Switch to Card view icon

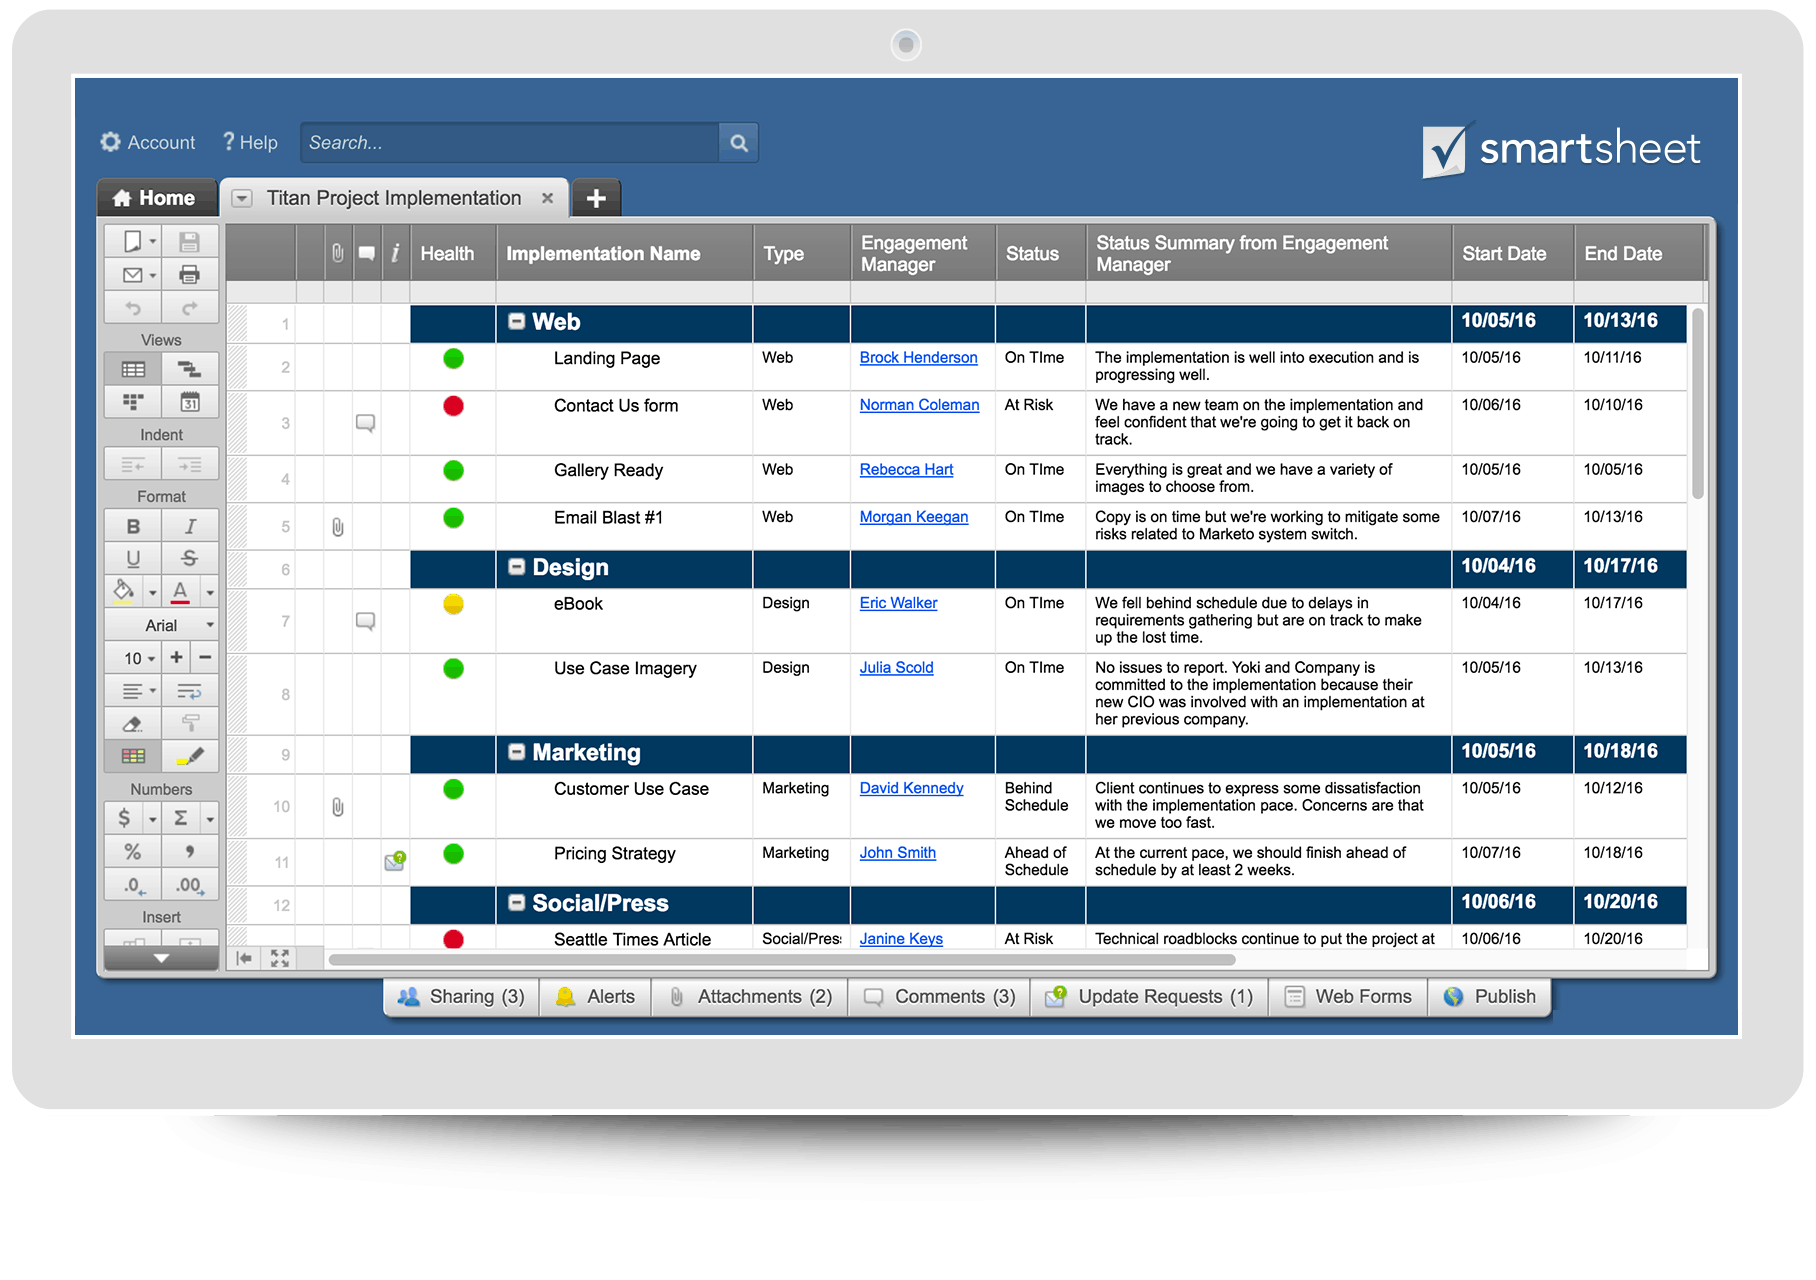133,402
